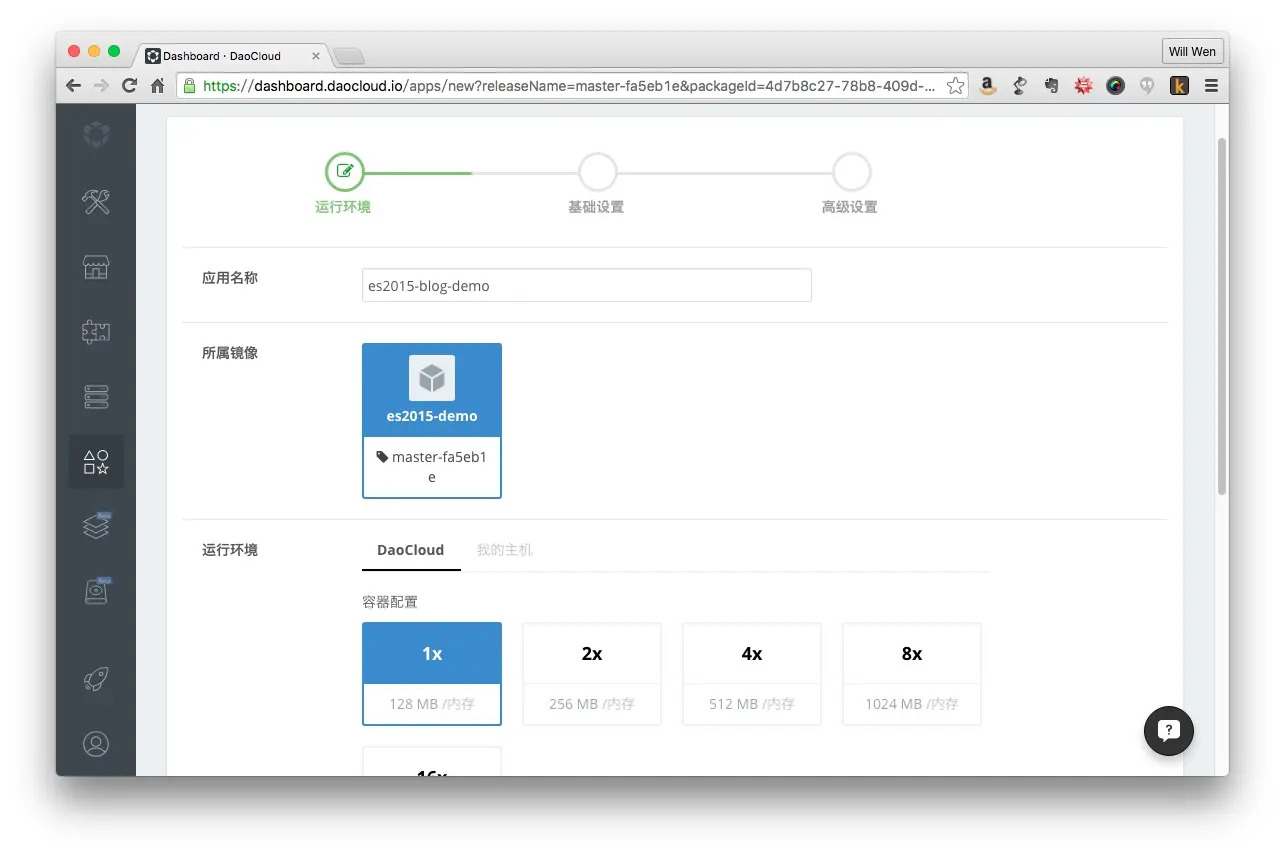This screenshot has height=856, width=1285.
Task: Click the cube icon on es2015-demo card
Action: pos(432,378)
